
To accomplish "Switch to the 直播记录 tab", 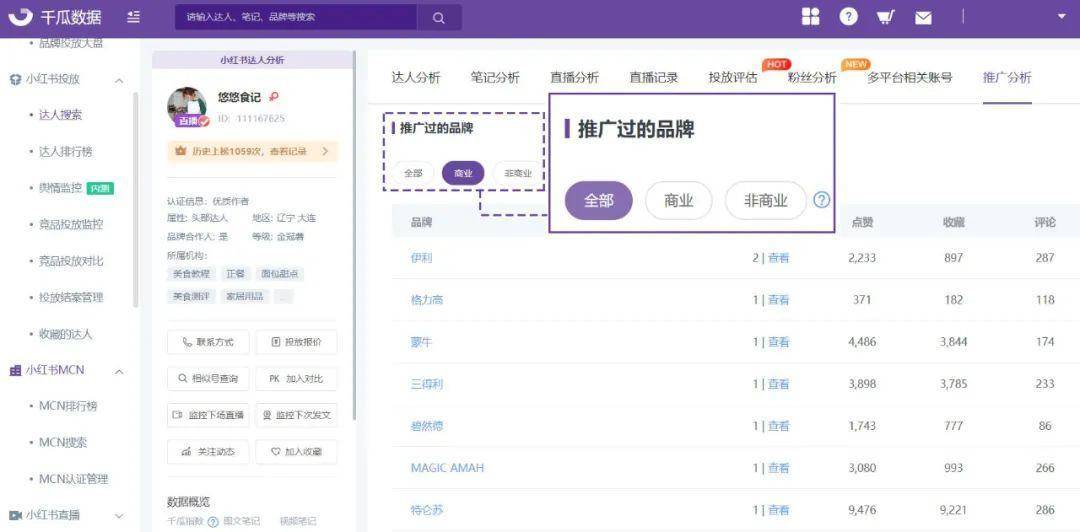I will 654,77.
